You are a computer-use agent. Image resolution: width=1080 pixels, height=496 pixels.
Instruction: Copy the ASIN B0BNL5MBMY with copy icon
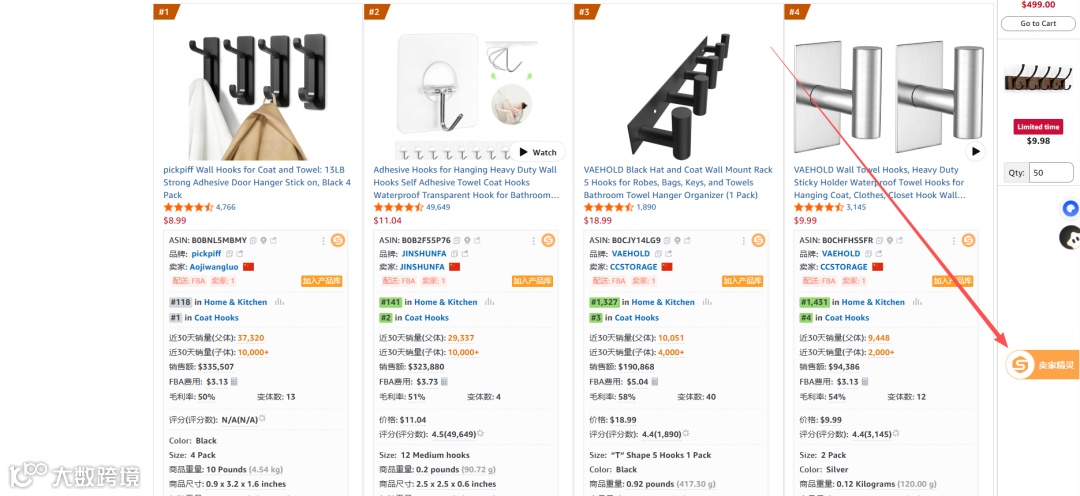253,240
